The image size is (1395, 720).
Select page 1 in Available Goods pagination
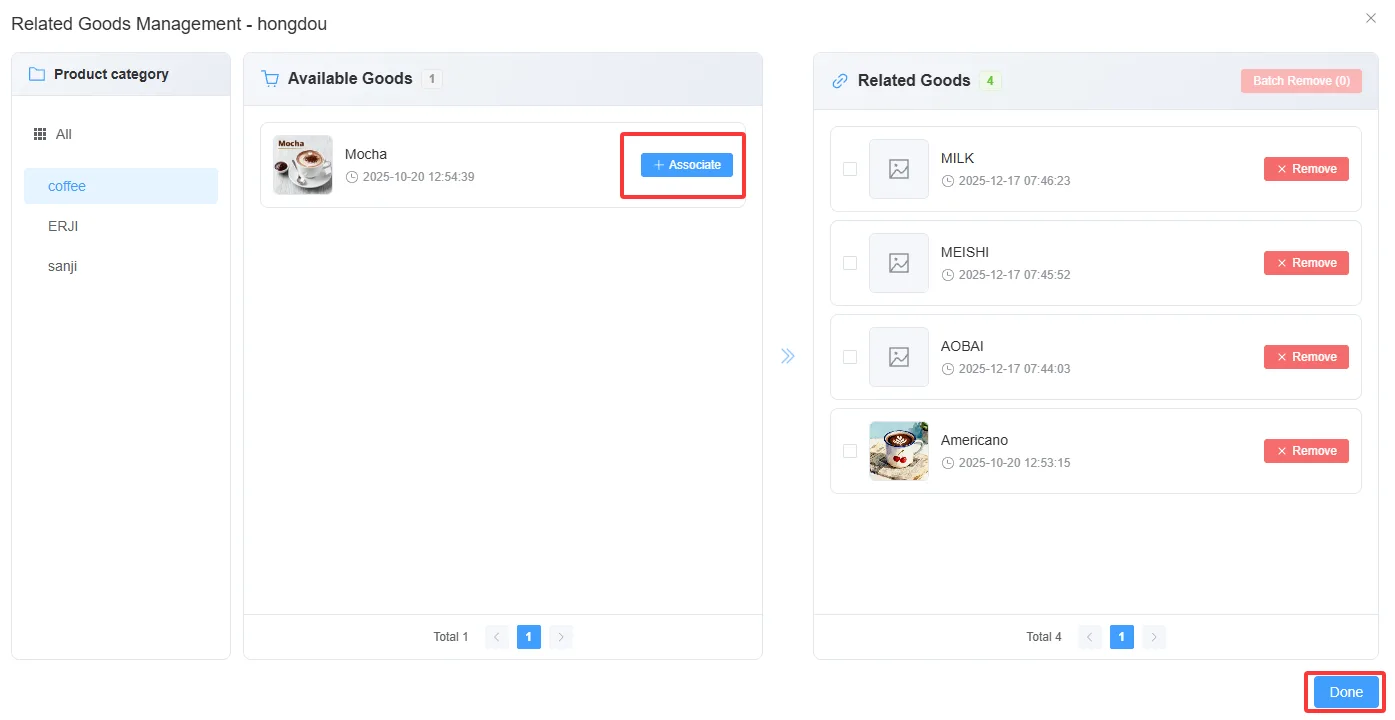tap(529, 637)
